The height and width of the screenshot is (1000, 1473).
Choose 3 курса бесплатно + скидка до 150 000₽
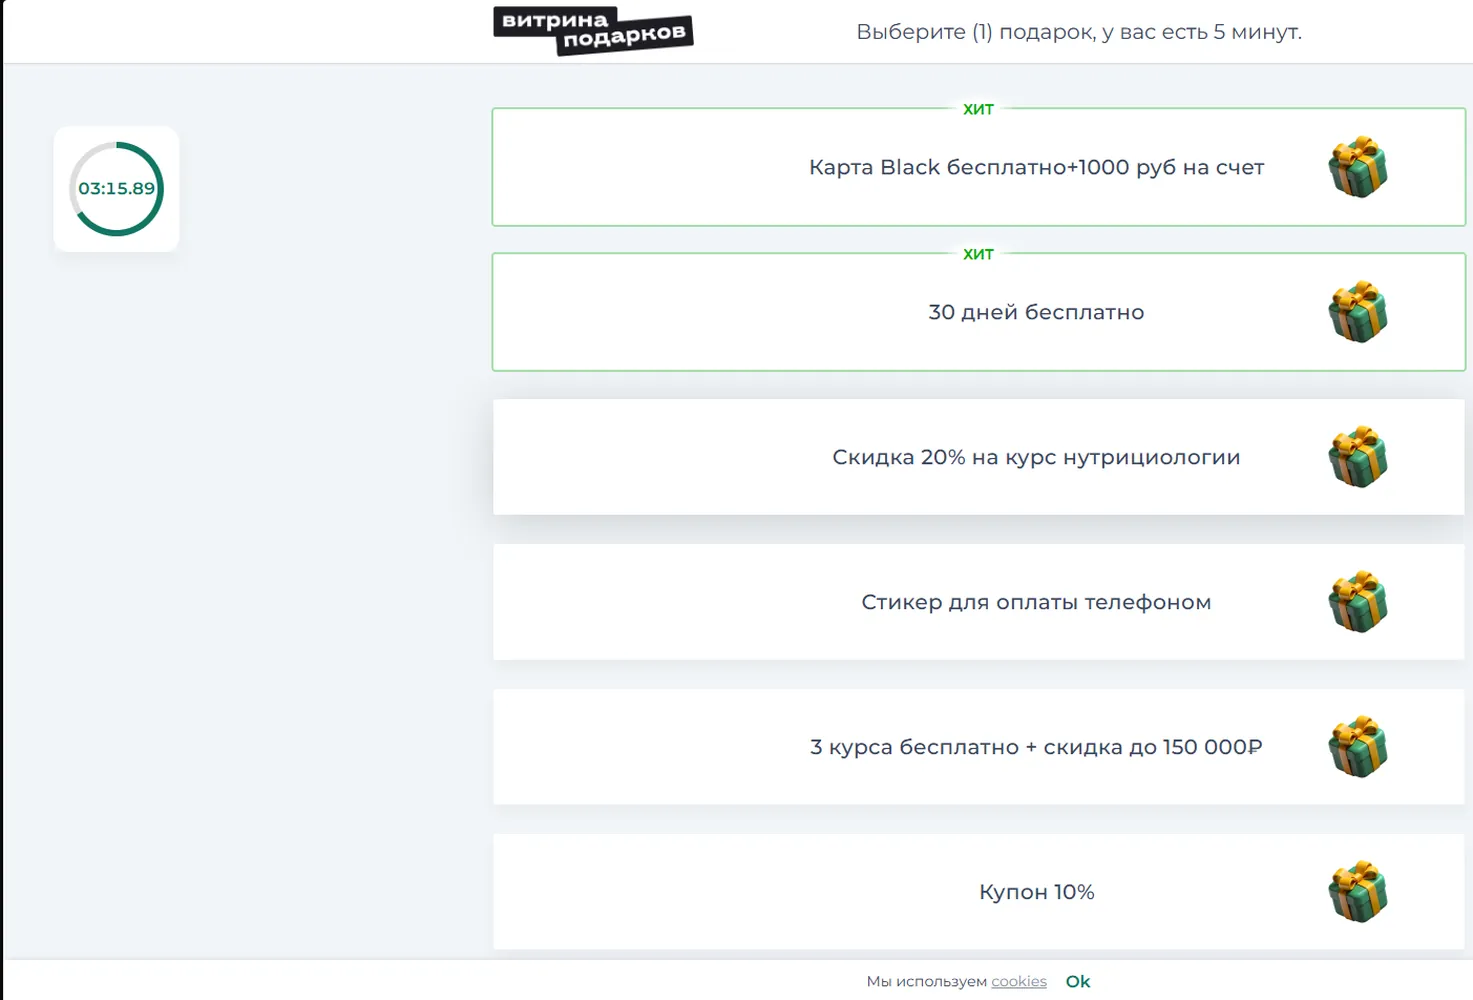(x=979, y=747)
